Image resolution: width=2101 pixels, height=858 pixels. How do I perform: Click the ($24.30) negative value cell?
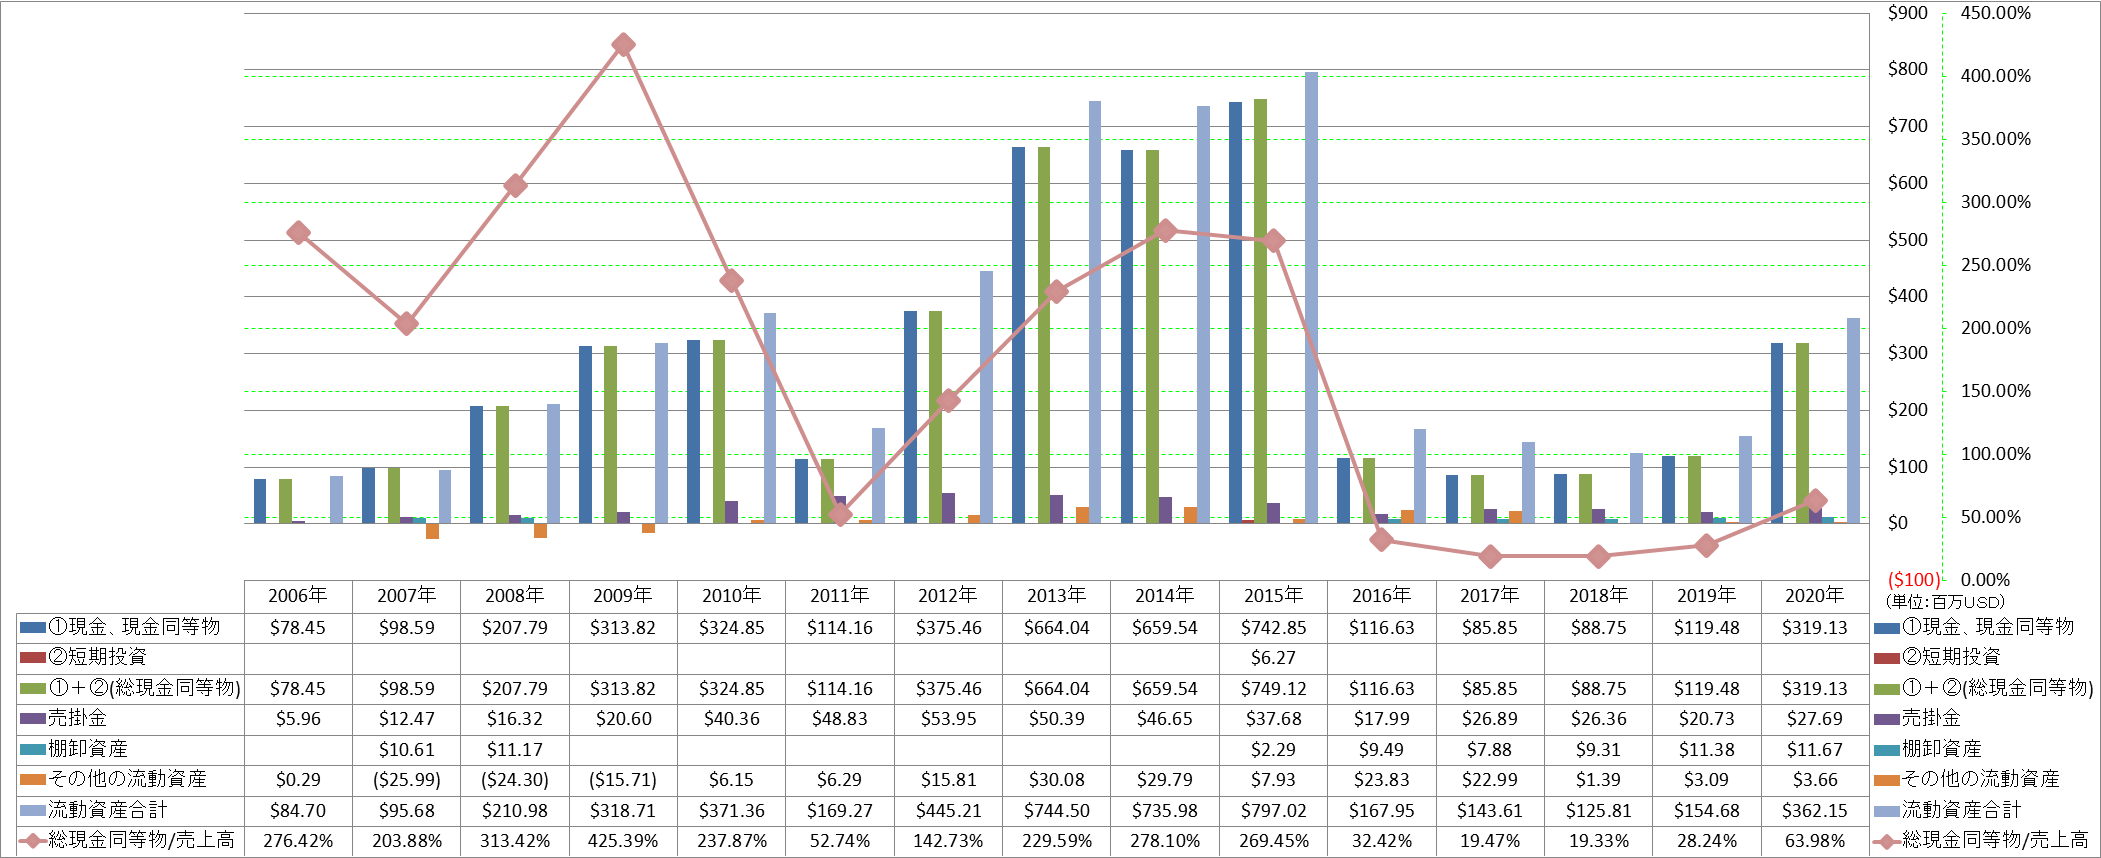pyautogui.click(x=515, y=780)
